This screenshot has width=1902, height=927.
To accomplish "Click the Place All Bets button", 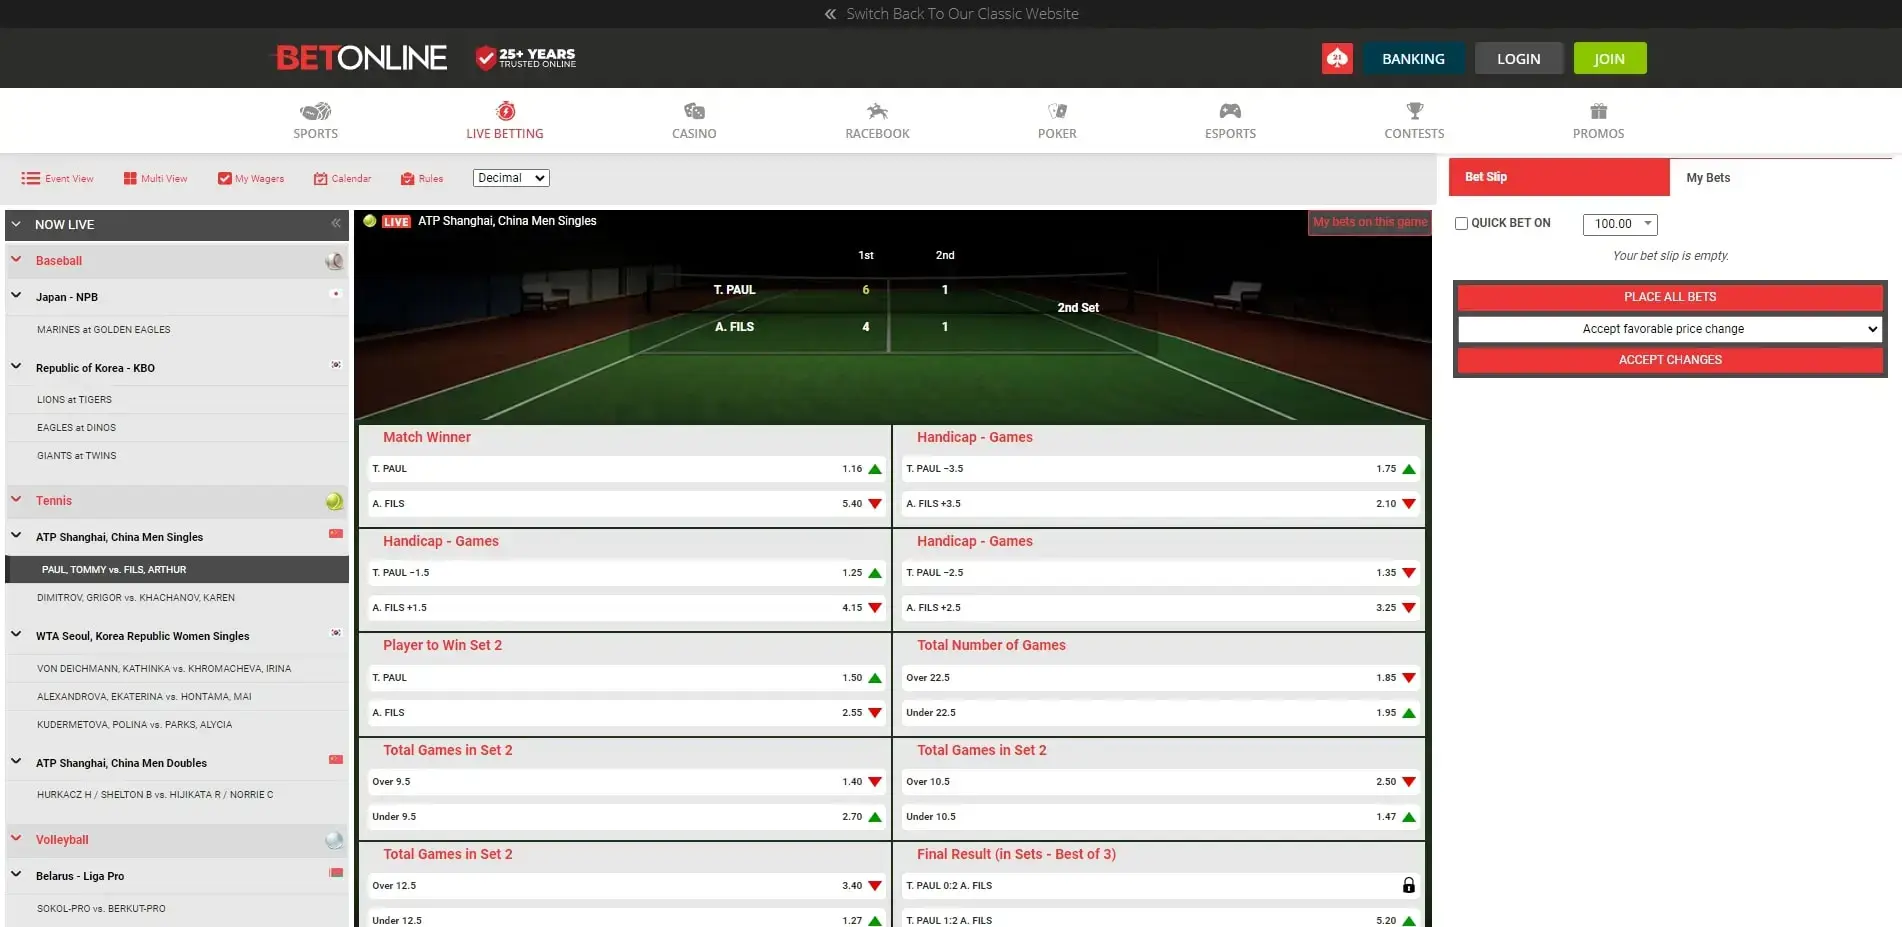I will [1669, 297].
